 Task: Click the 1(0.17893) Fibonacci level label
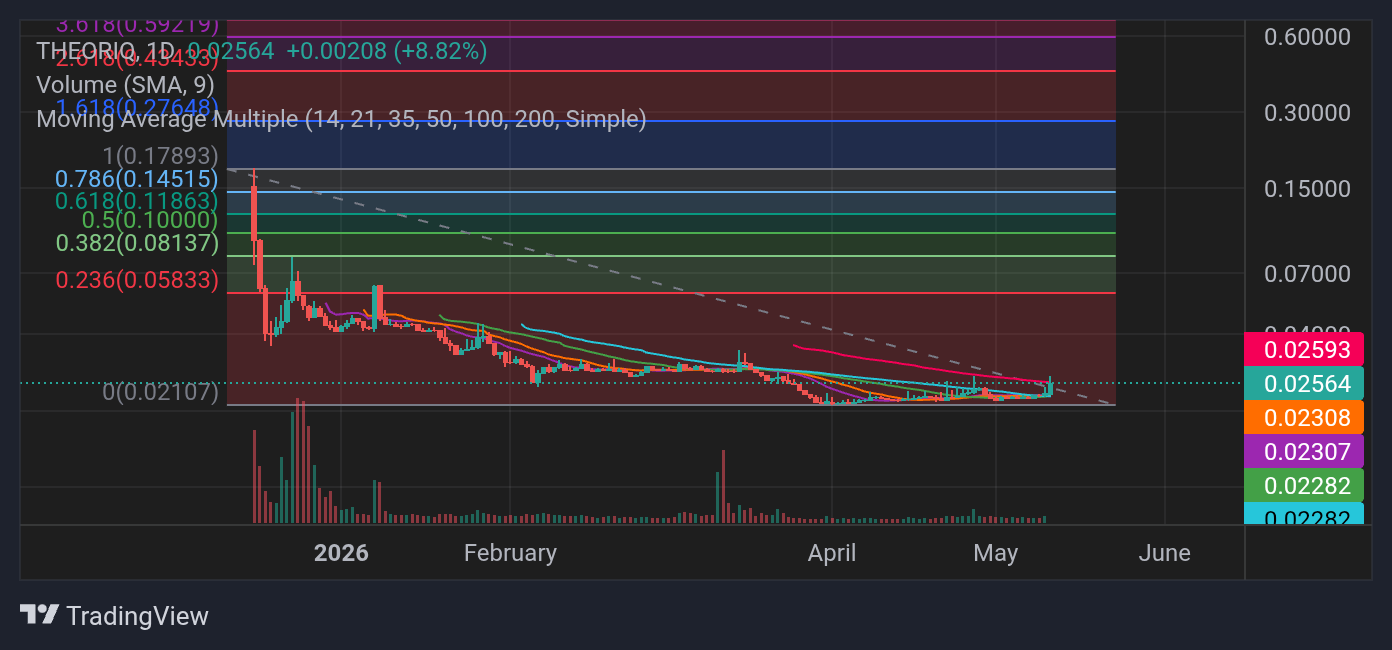point(161,155)
